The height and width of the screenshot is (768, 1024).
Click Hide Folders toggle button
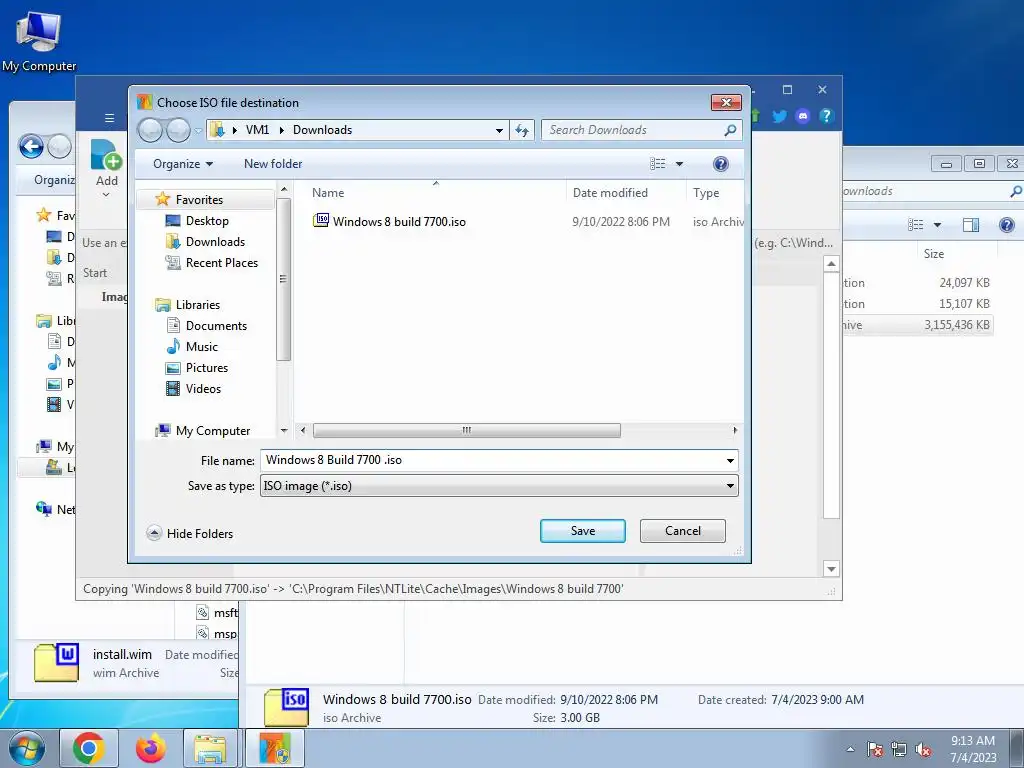189,534
